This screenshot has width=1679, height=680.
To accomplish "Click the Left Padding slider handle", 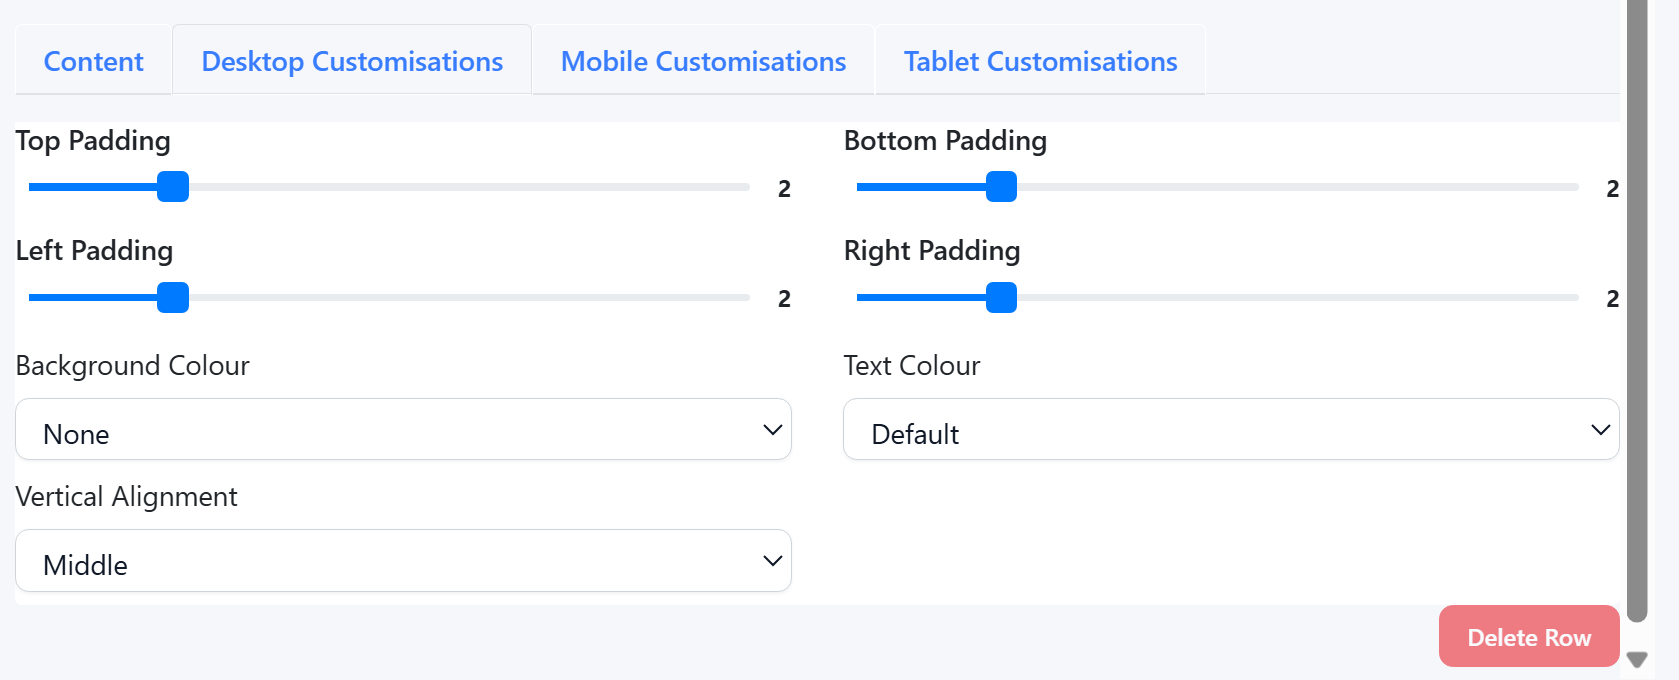I will [x=173, y=298].
